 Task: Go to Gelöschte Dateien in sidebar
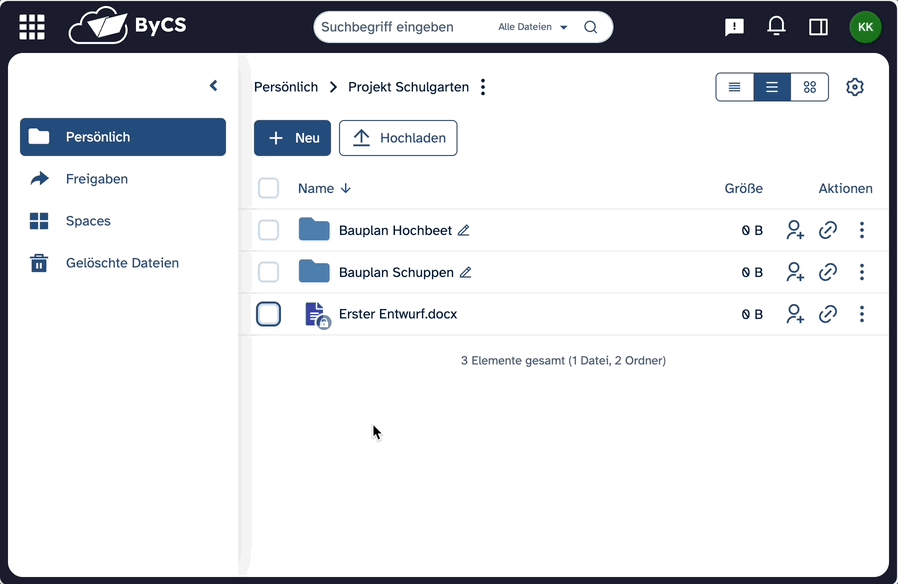click(x=122, y=263)
